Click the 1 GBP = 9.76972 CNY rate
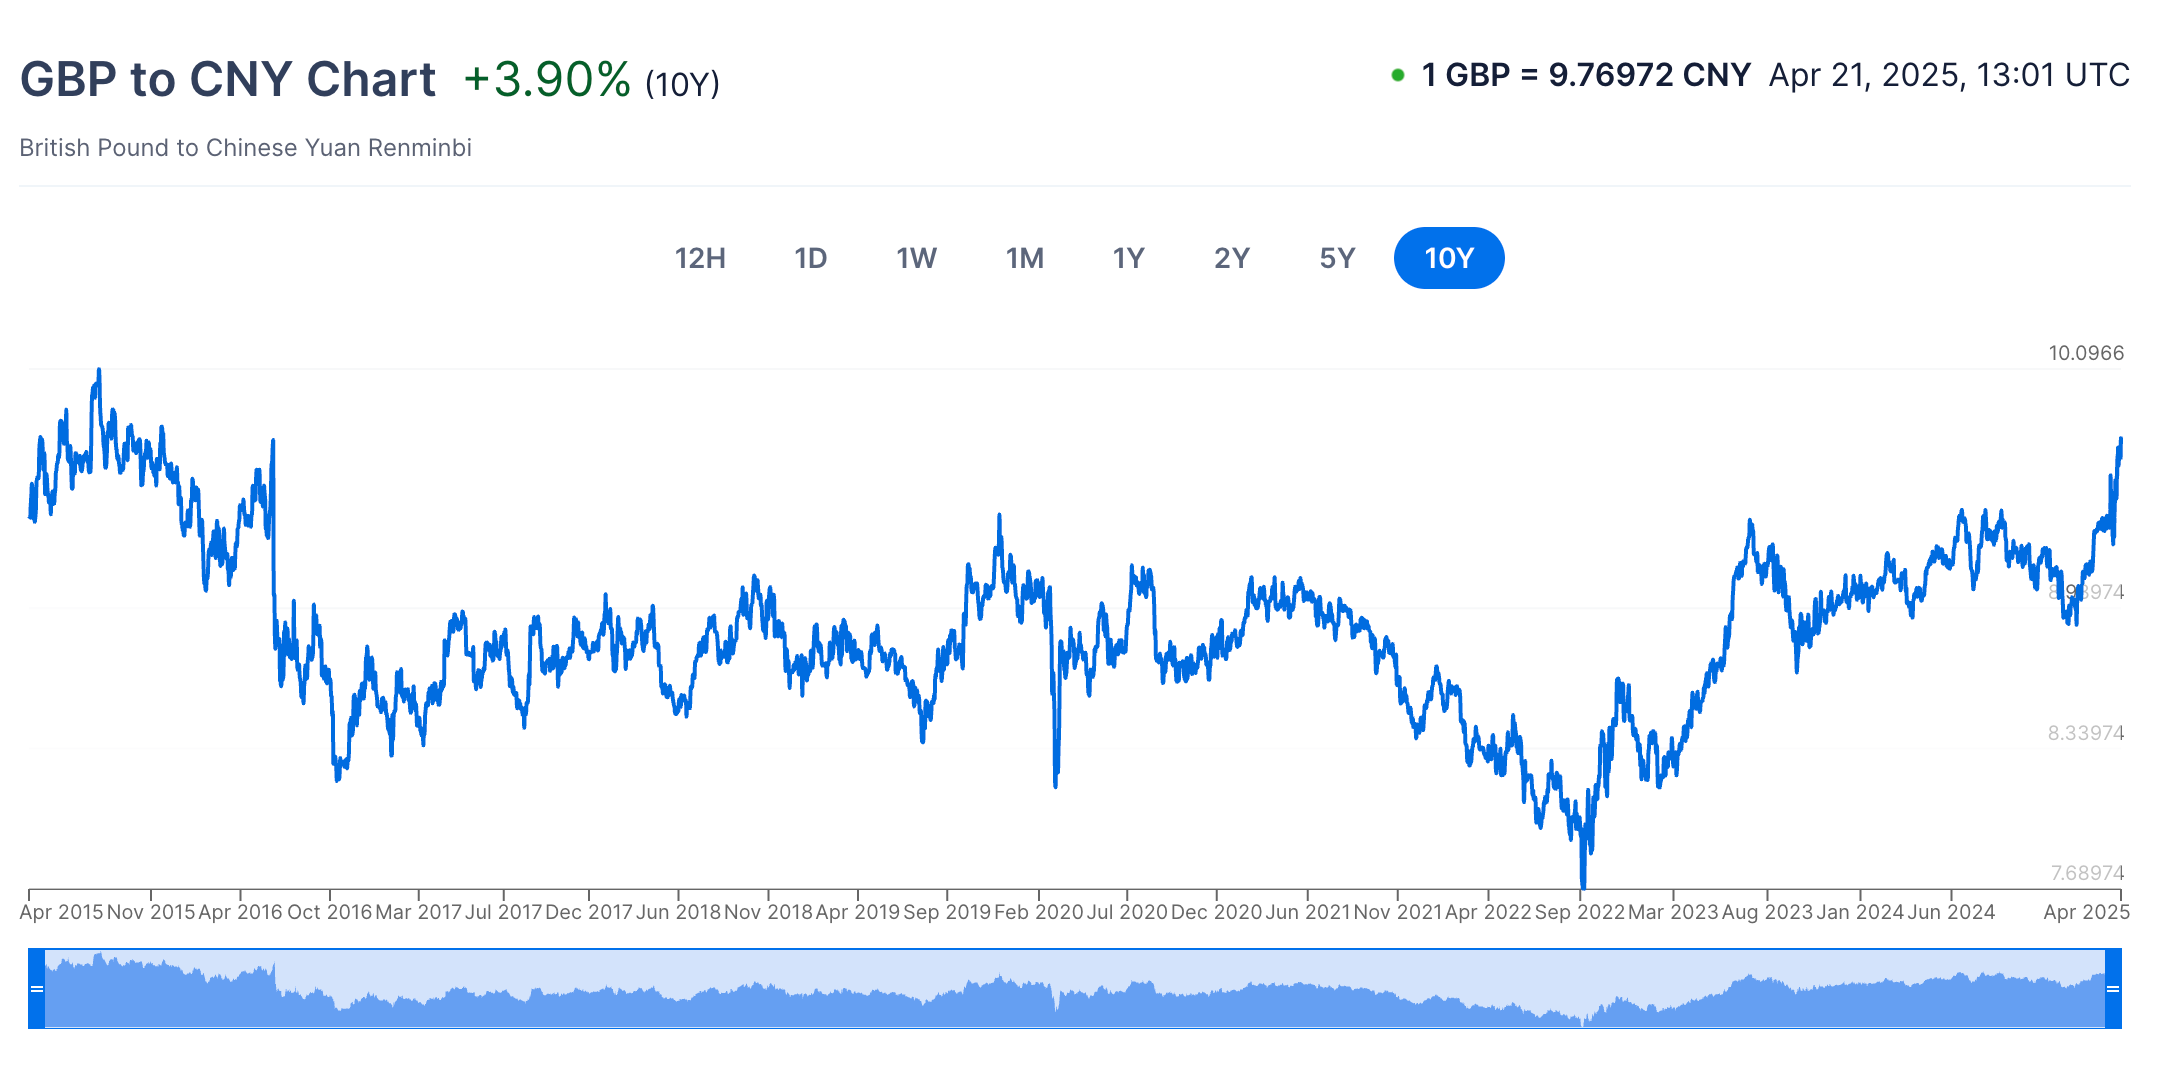The height and width of the screenshot is (1072, 2174). pyautogui.click(x=1586, y=75)
